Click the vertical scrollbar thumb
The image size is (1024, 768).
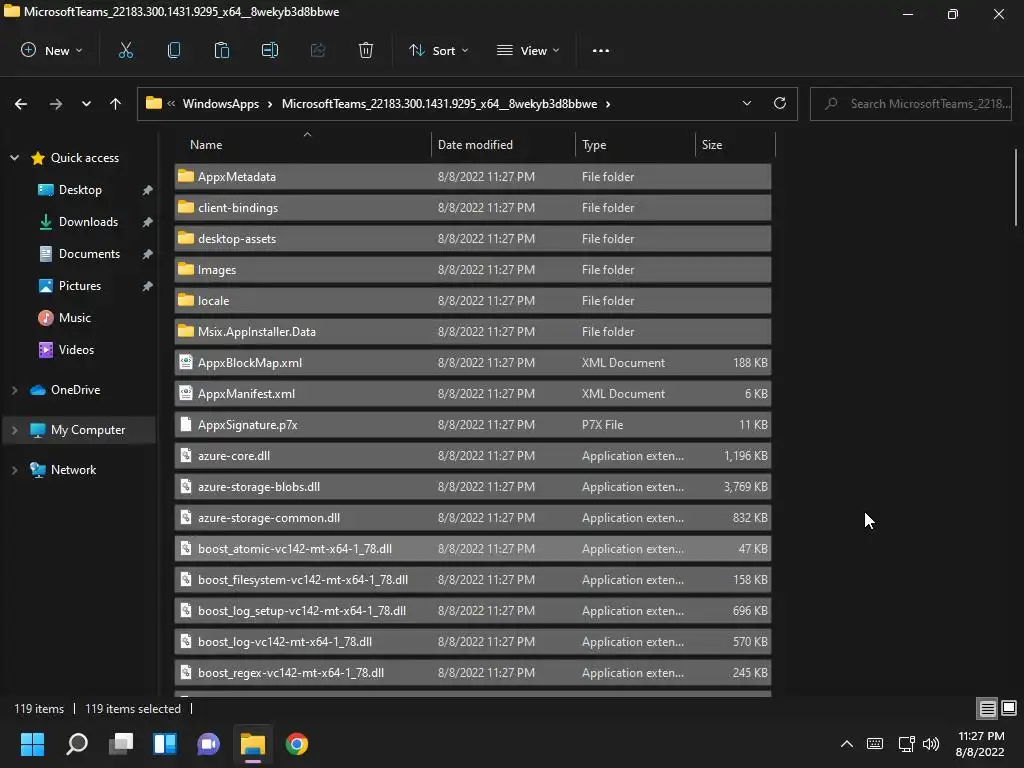point(1016,187)
